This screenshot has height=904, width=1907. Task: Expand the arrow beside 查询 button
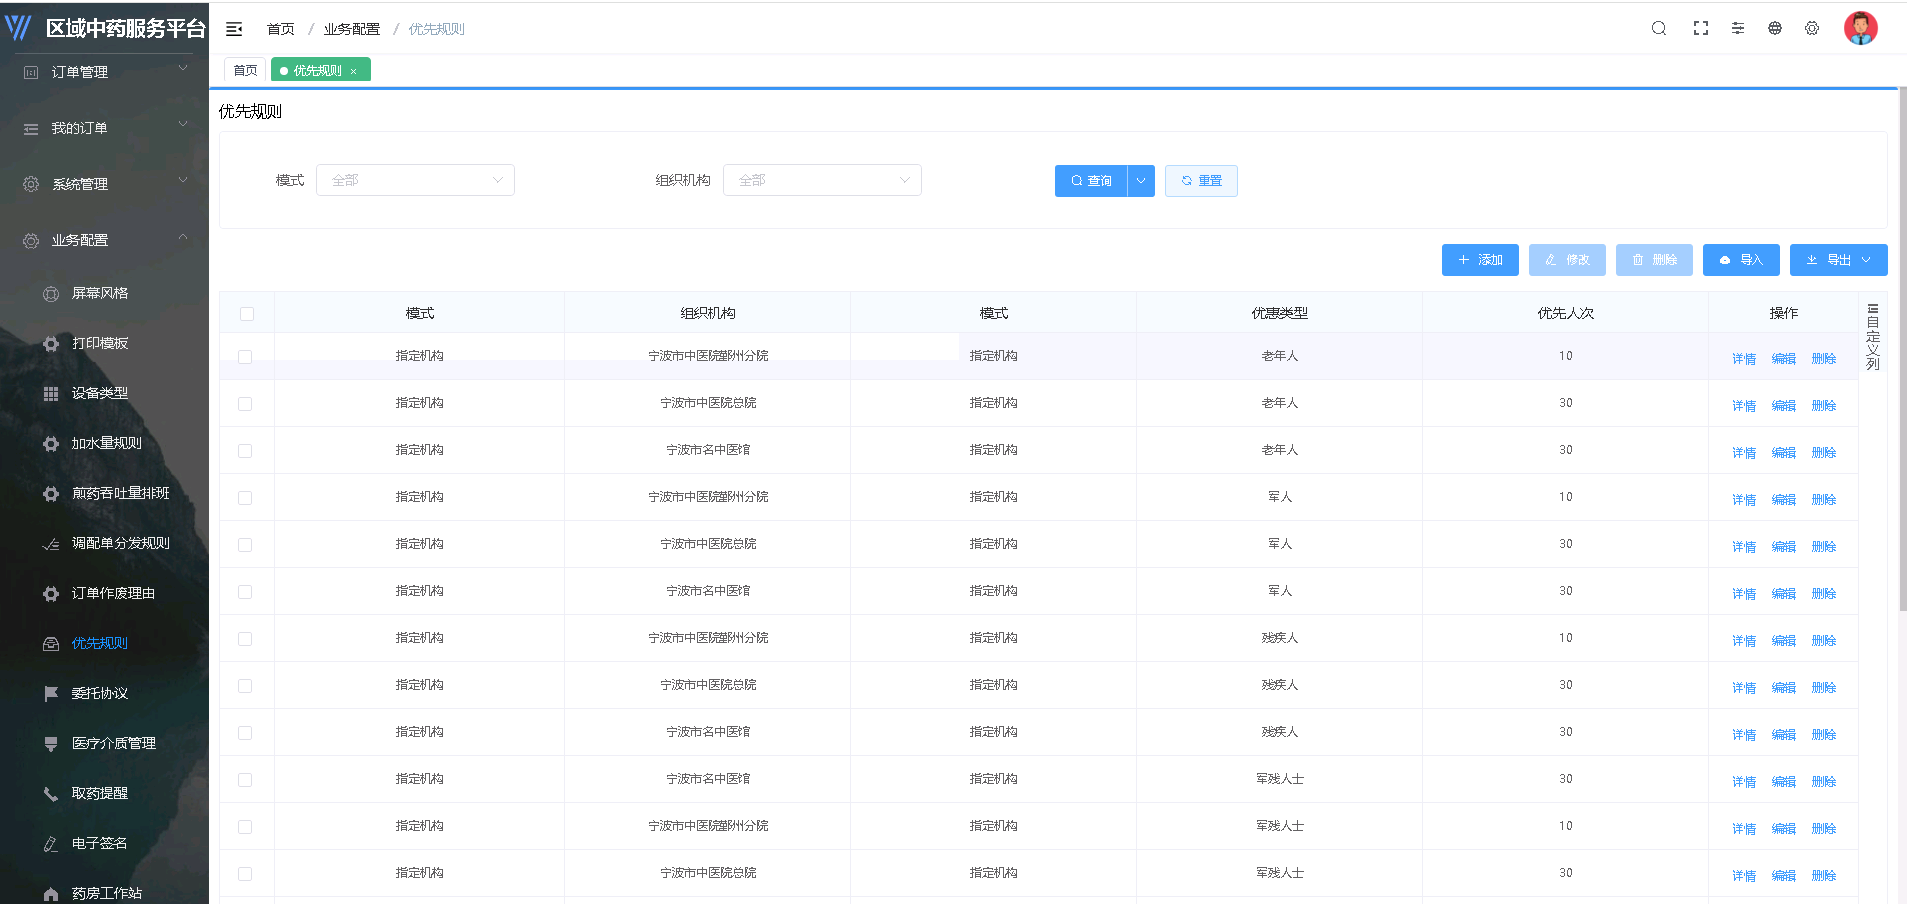1141,181
